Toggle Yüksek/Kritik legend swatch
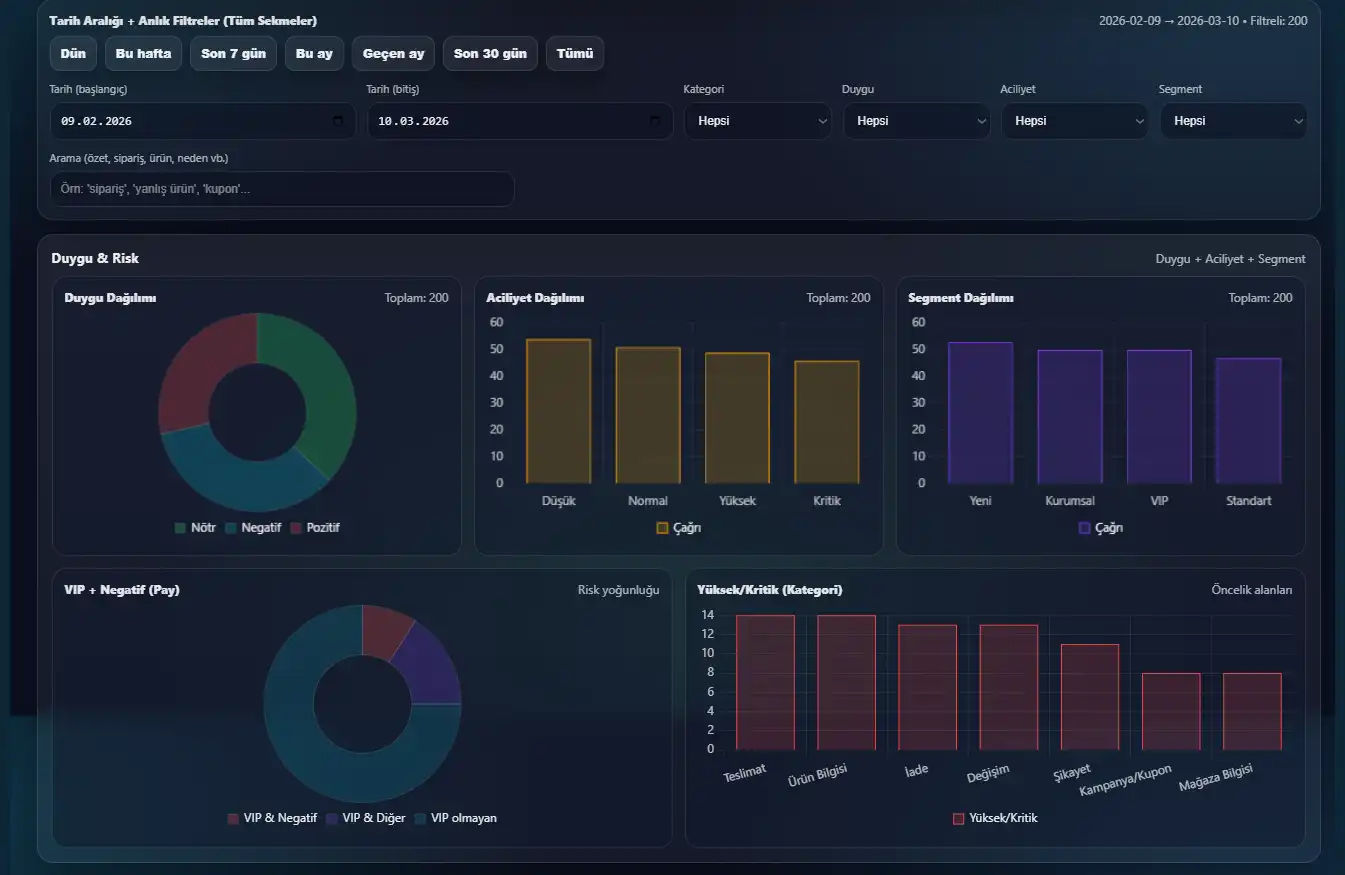 coord(958,818)
